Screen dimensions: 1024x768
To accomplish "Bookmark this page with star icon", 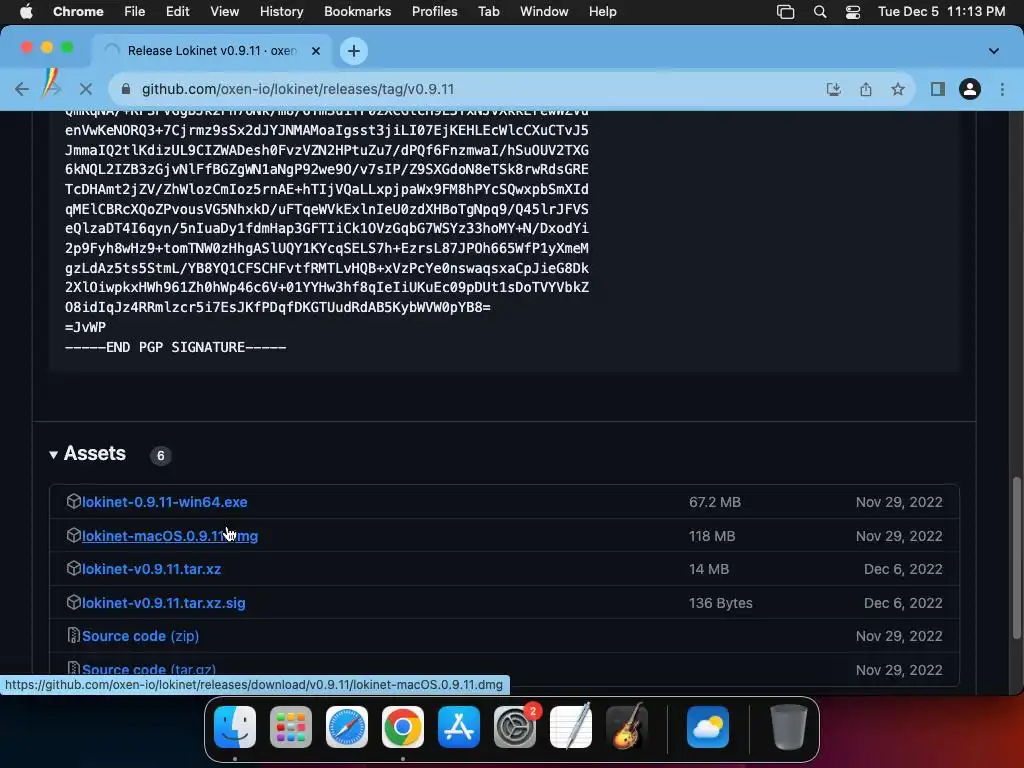I will [898, 89].
